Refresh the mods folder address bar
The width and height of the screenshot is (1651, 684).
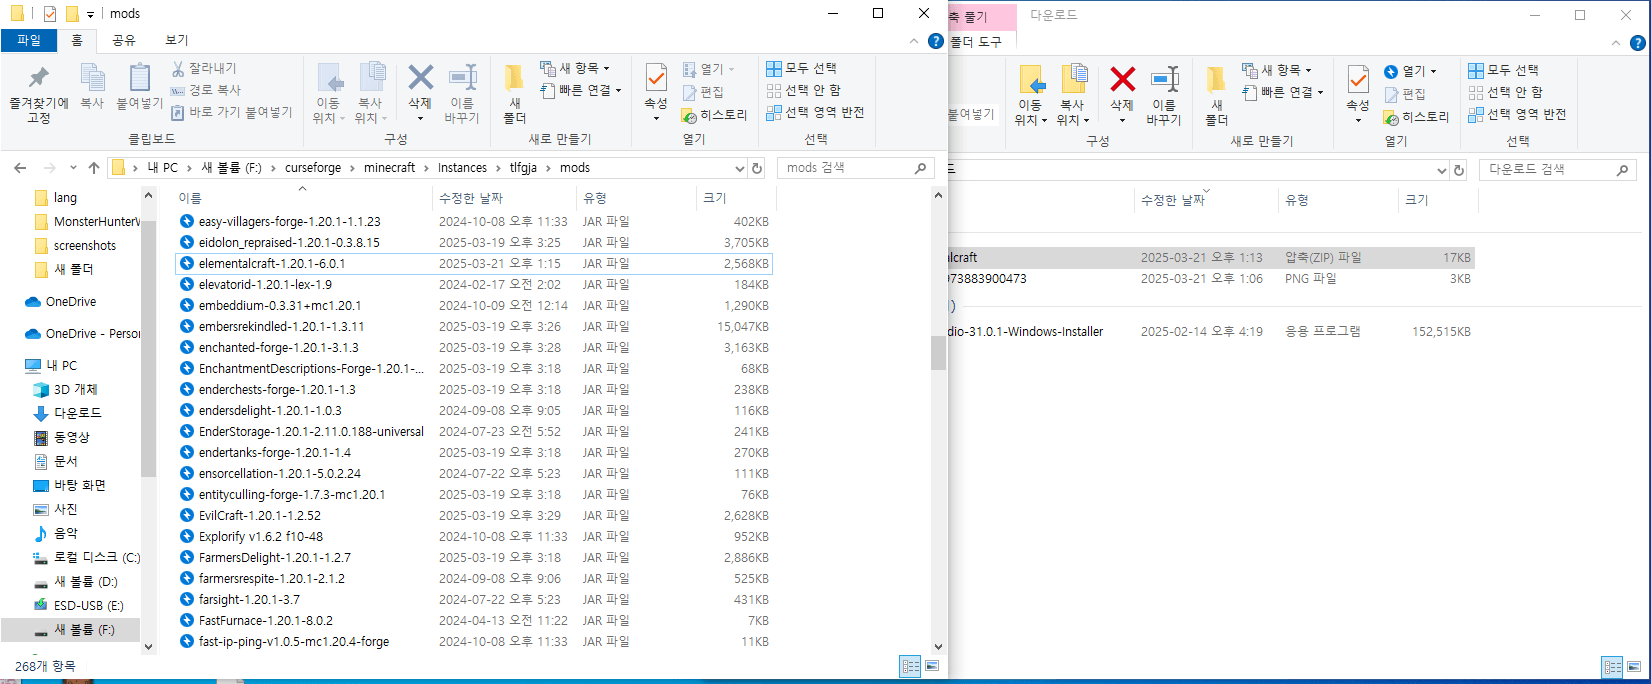[757, 168]
